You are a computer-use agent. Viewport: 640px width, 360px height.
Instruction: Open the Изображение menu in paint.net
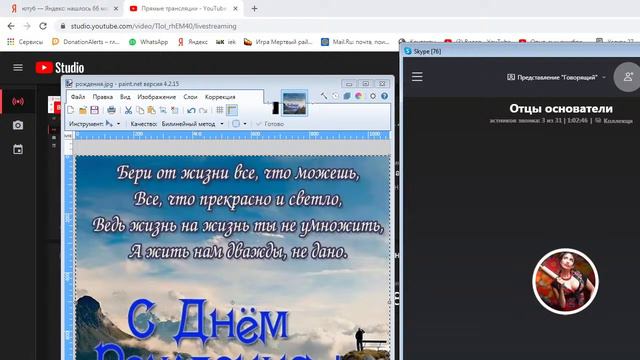pos(157,97)
